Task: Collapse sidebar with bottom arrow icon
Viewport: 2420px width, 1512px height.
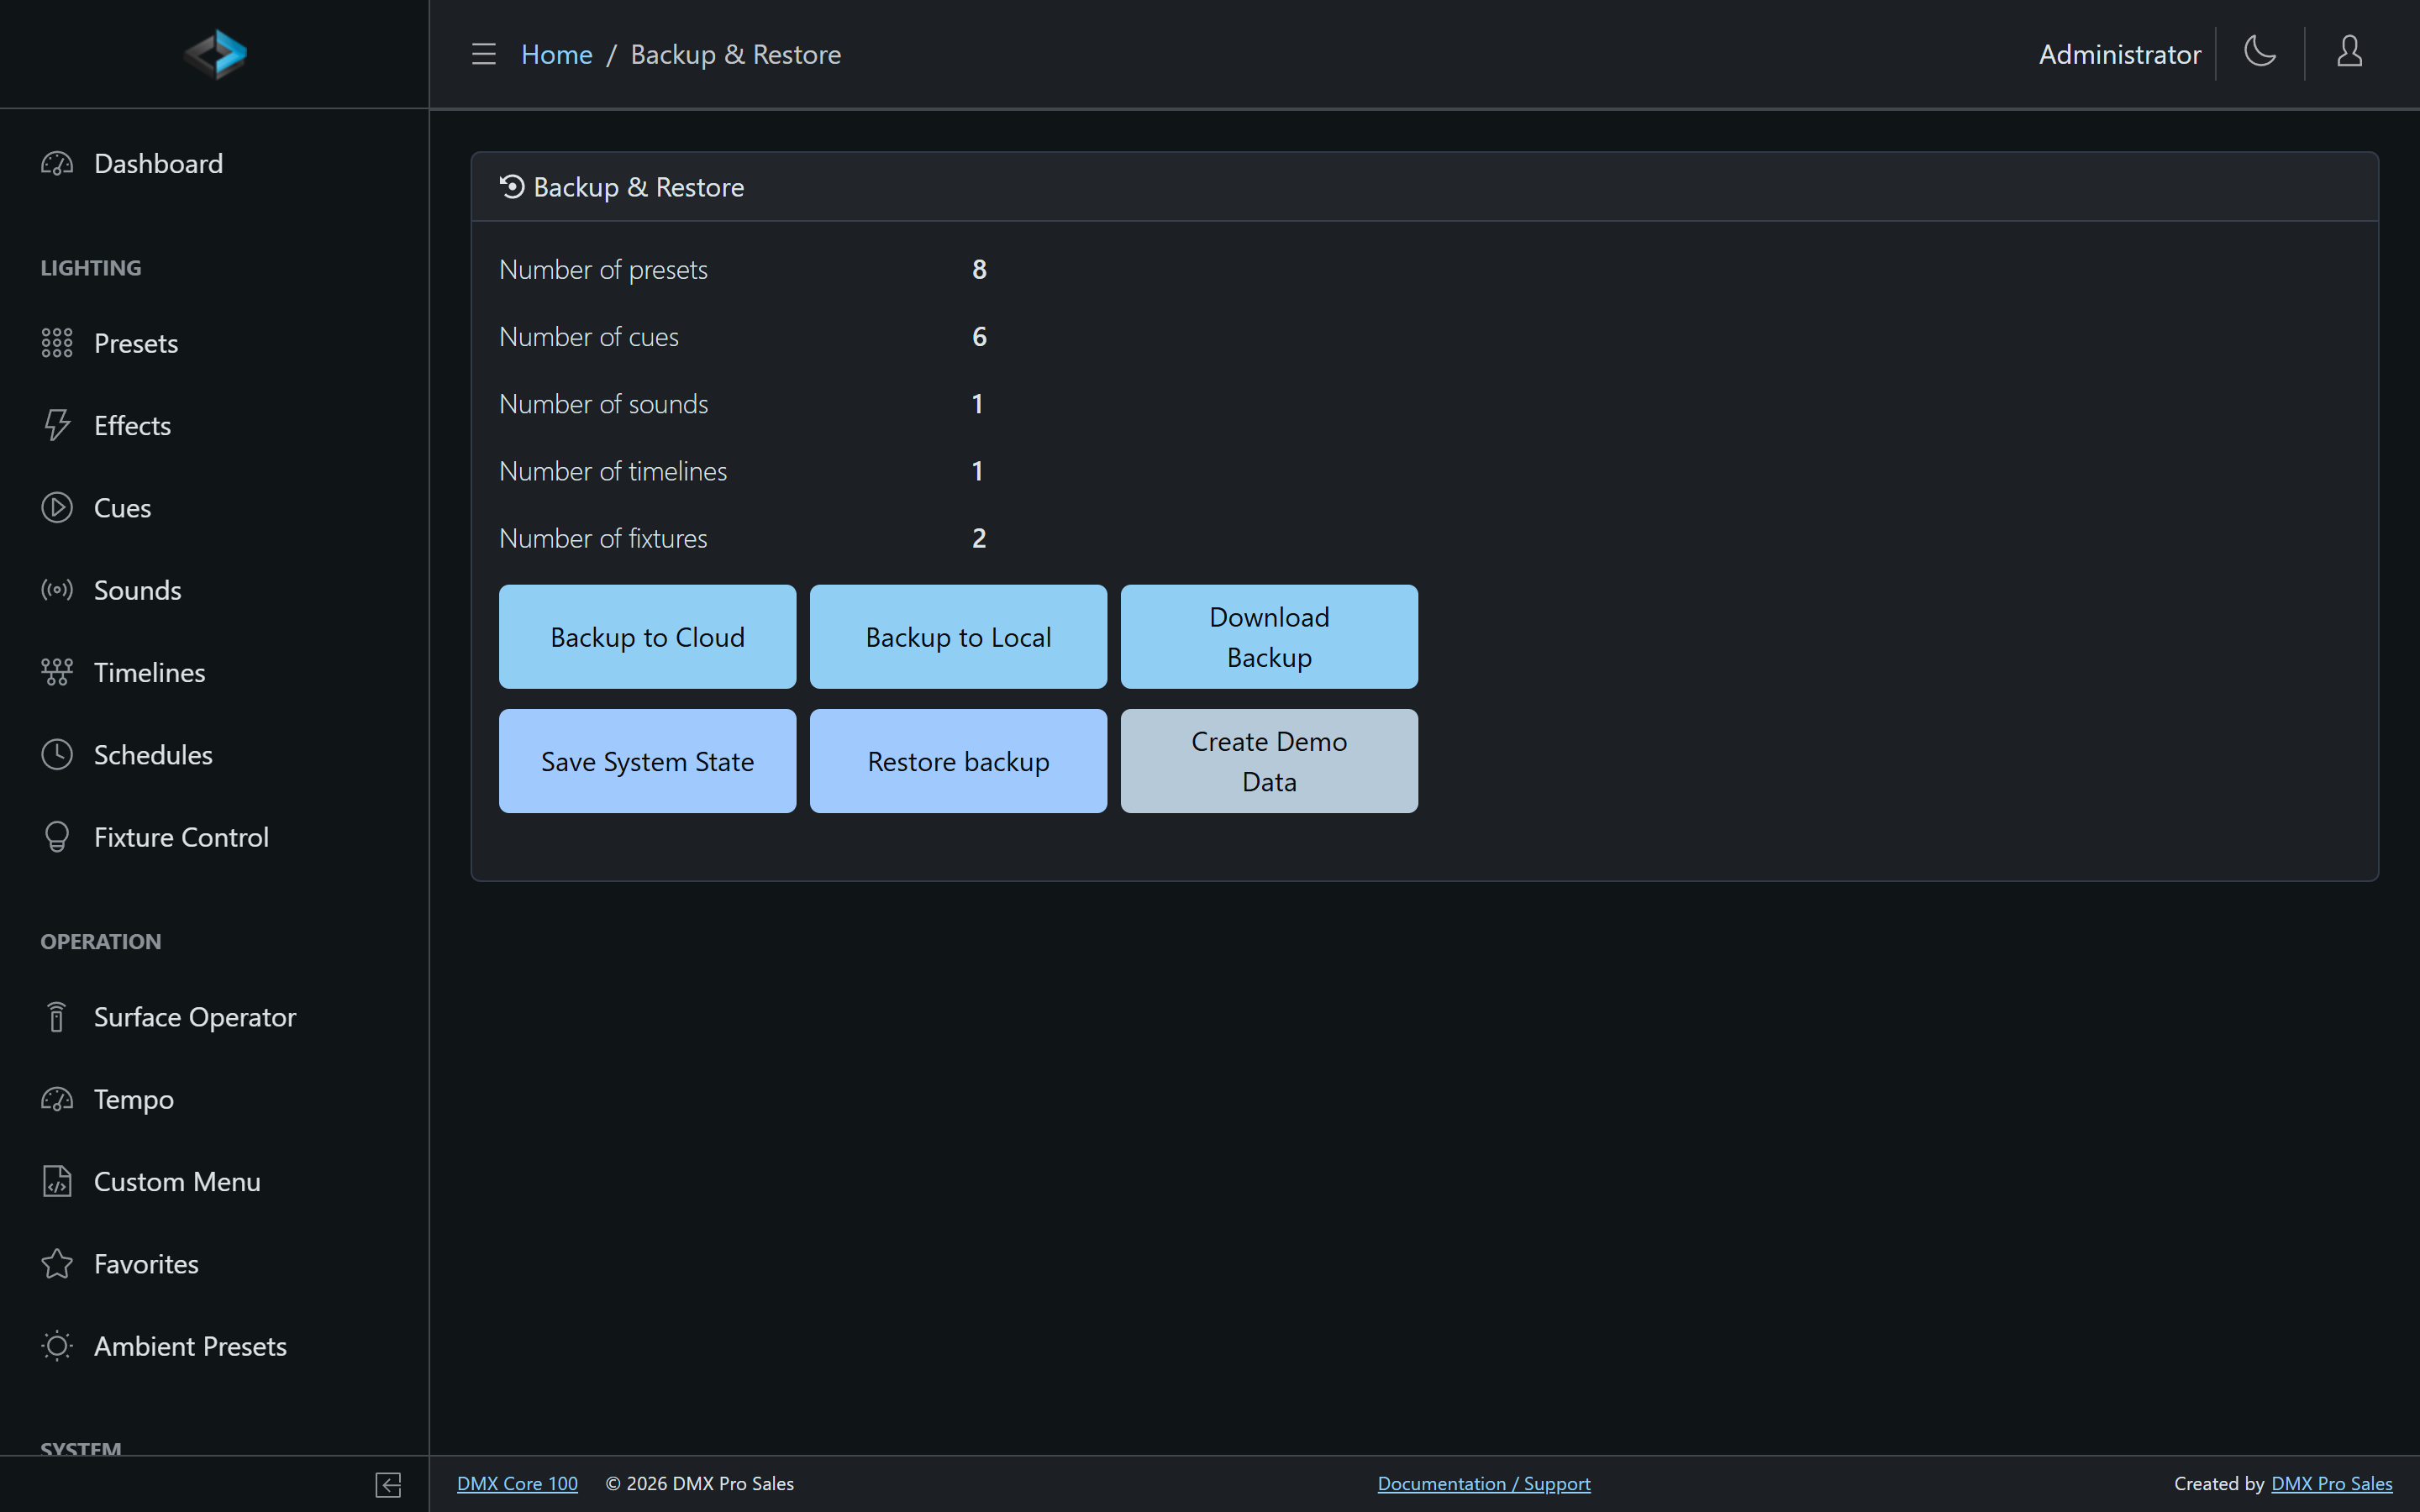Action: pos(389,1485)
